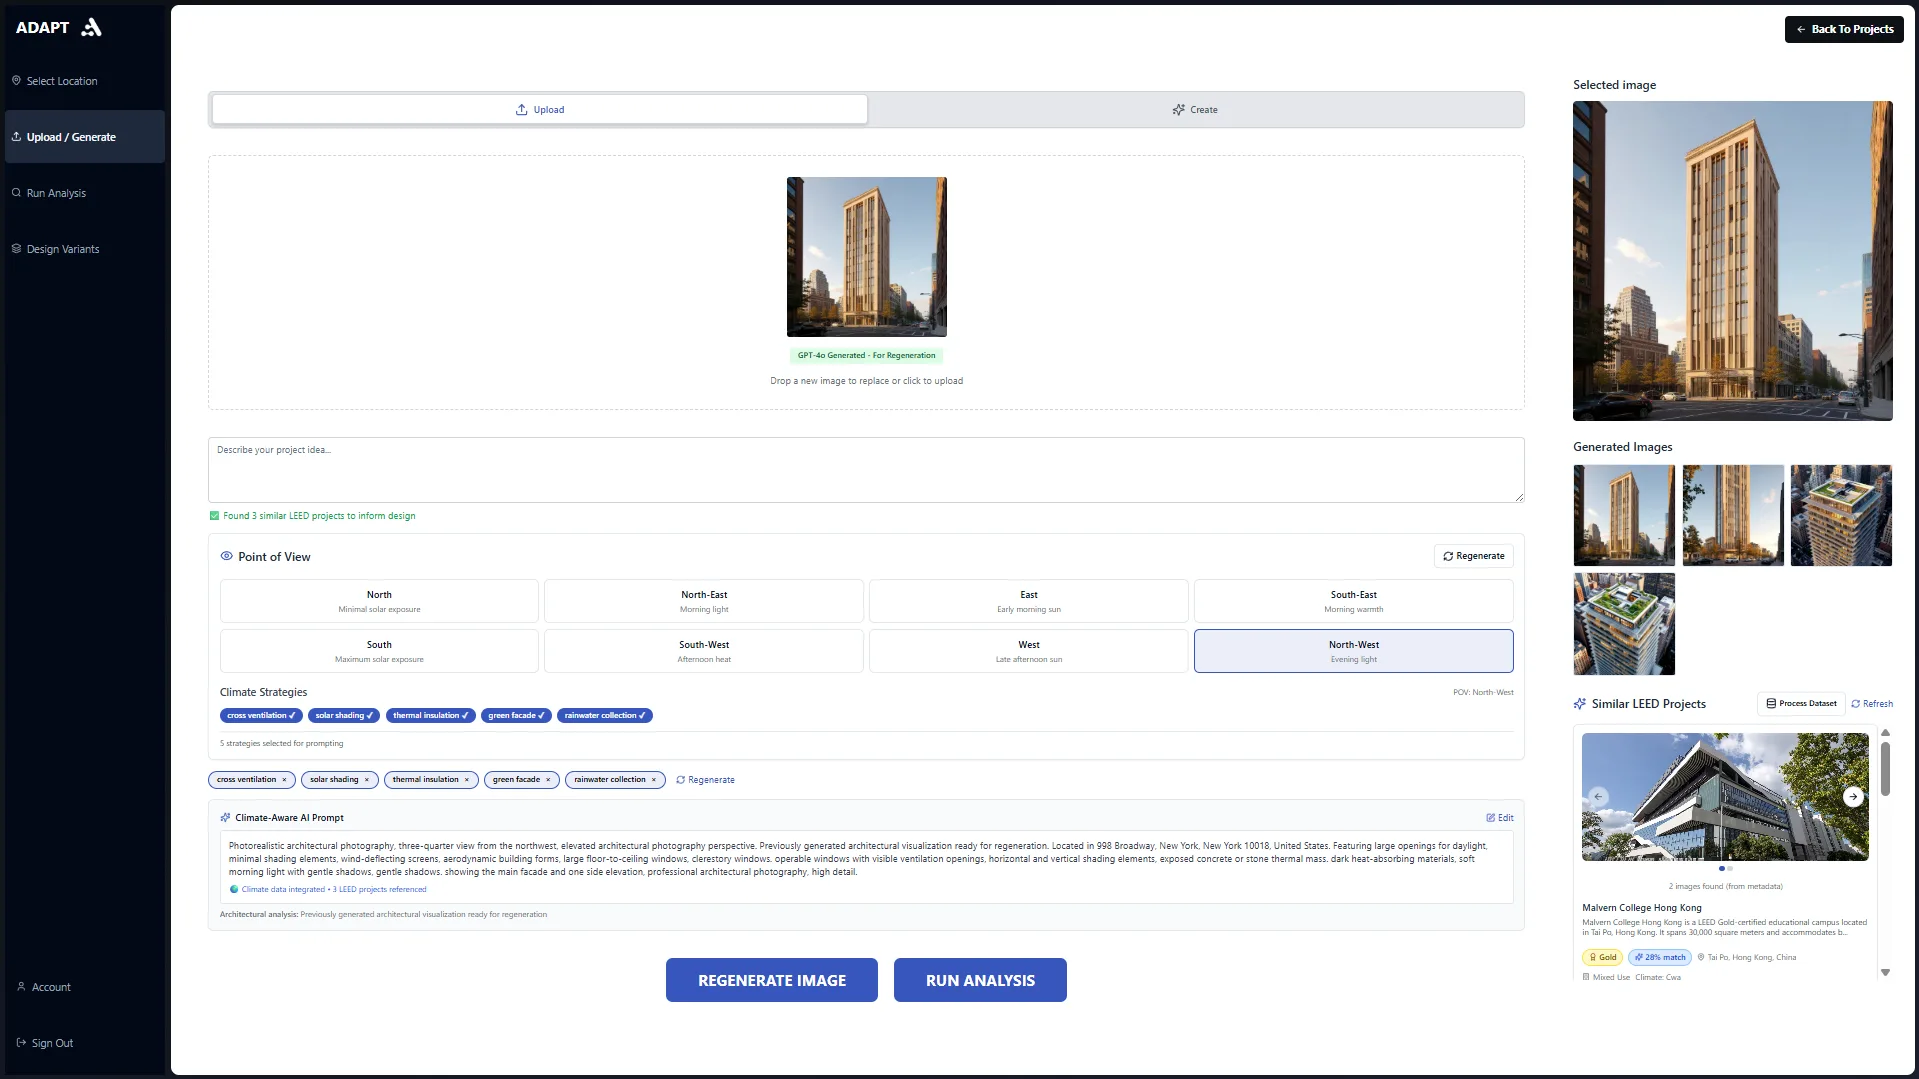This screenshot has height=1079, width=1919.
Task: Click the 28% match badge
Action: pyautogui.click(x=1660, y=957)
